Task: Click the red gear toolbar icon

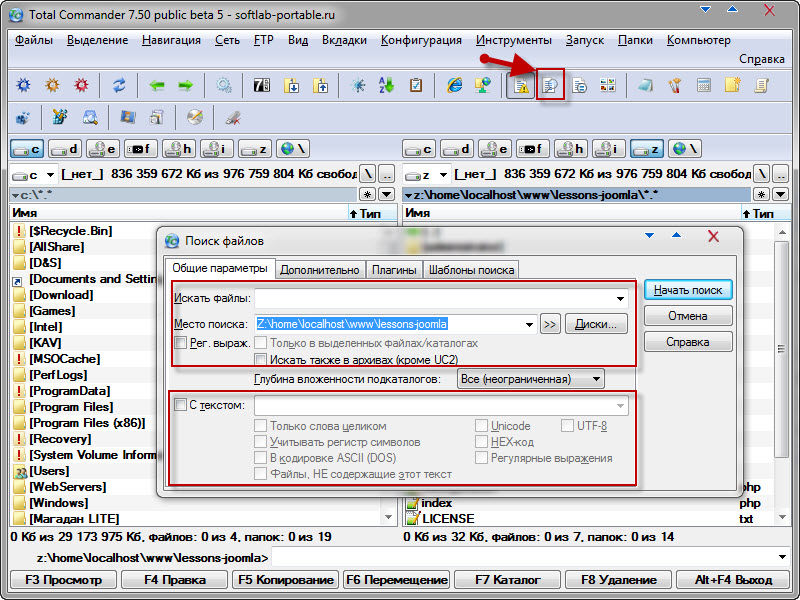Action: (x=82, y=85)
